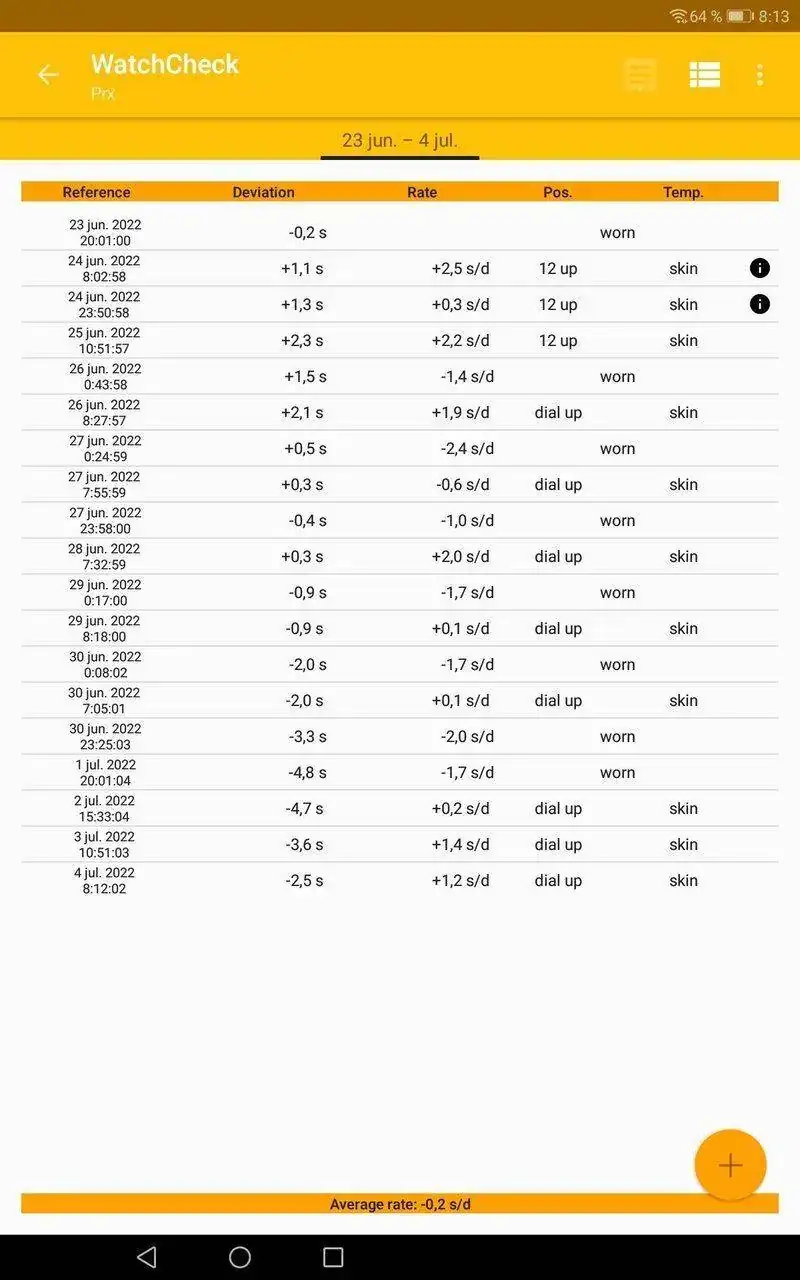Click the Temp. column header

pyautogui.click(x=683, y=192)
